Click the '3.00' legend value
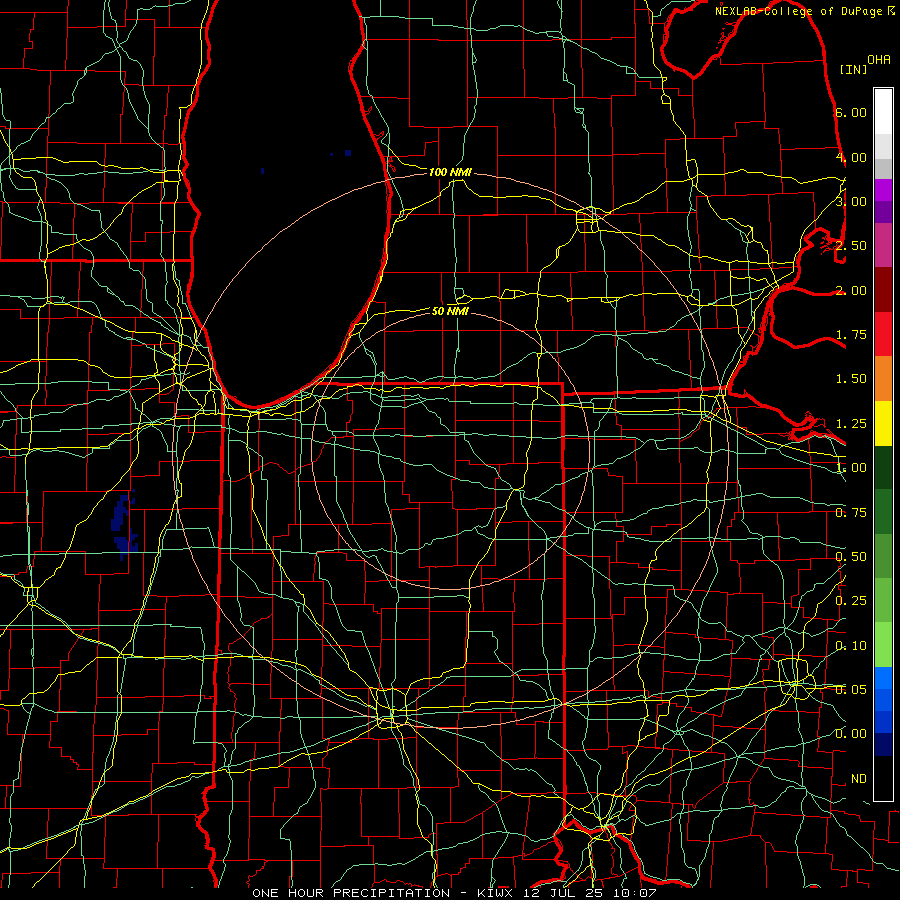This screenshot has height=900, width=900. click(851, 201)
